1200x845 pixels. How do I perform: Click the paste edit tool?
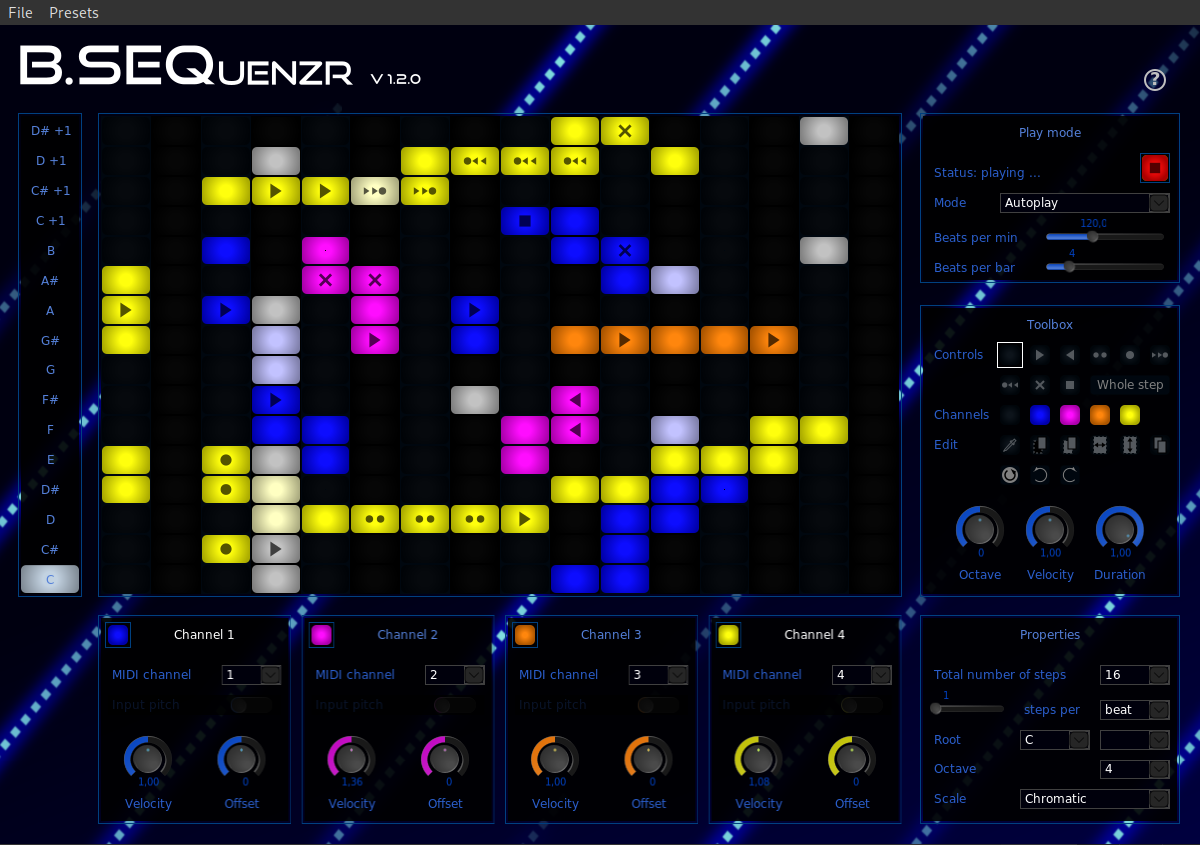coord(1160,445)
